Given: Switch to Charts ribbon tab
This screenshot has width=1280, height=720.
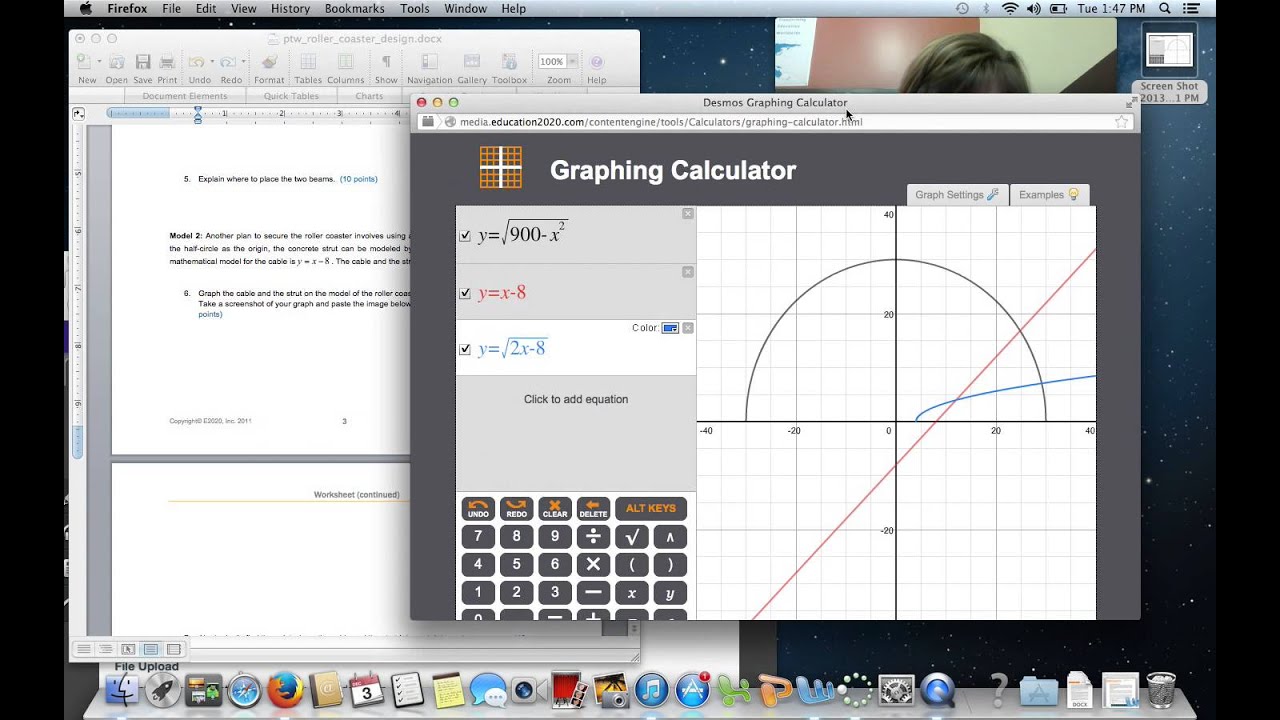Looking at the screenshot, I should tap(369, 96).
